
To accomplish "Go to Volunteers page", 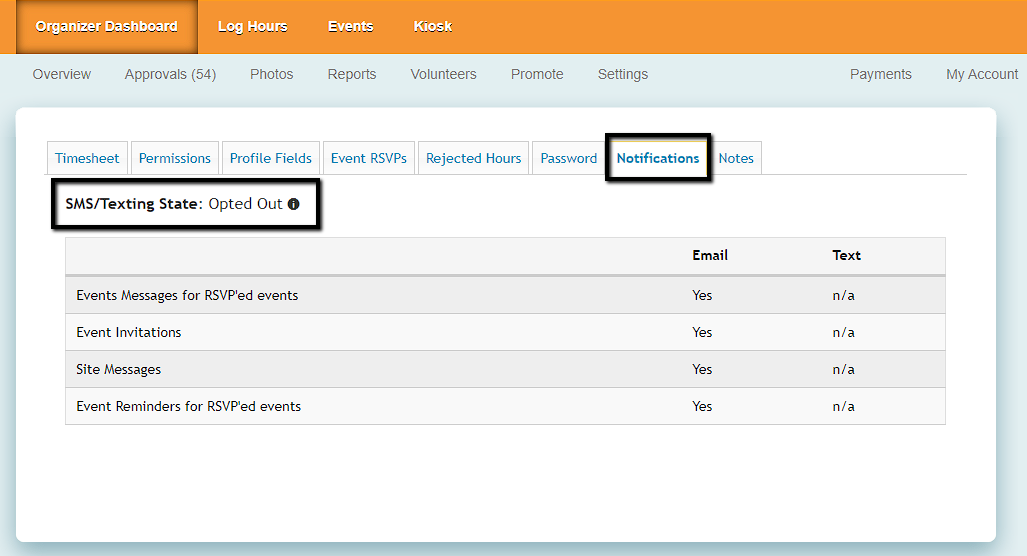I will coord(443,74).
